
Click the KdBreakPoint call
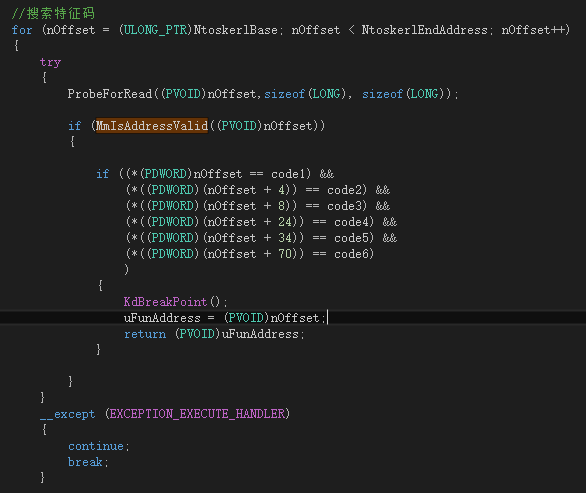pyautogui.click(x=165, y=302)
